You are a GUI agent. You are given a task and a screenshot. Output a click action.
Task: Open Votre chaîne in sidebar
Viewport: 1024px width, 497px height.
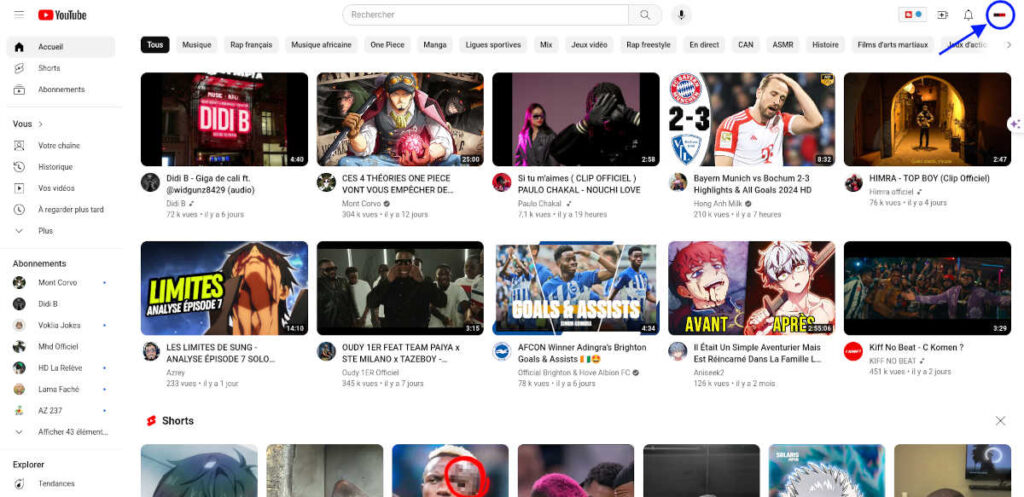(x=61, y=146)
